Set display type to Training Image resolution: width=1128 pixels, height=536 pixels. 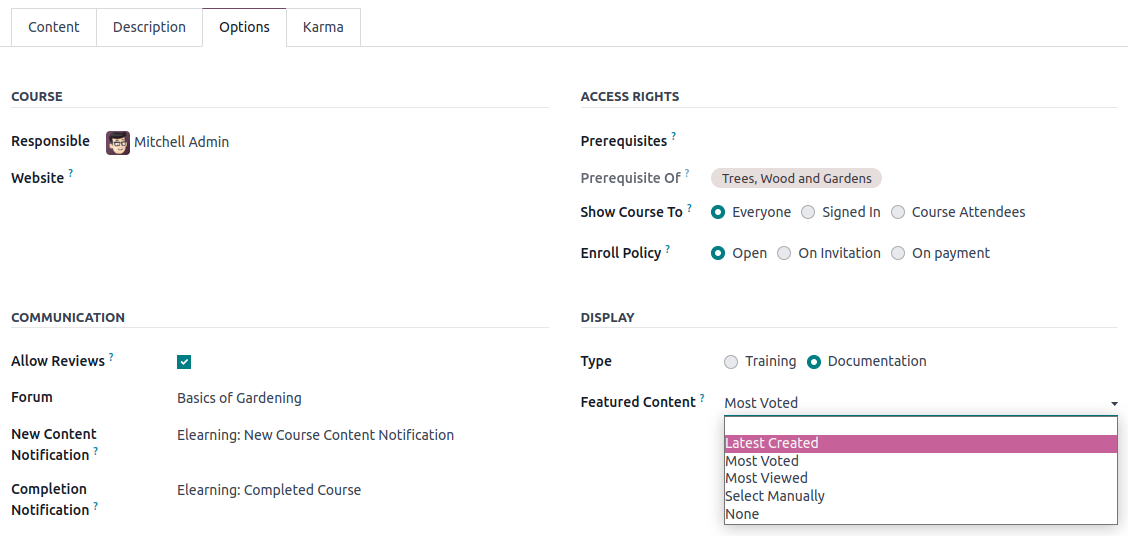pyautogui.click(x=731, y=361)
